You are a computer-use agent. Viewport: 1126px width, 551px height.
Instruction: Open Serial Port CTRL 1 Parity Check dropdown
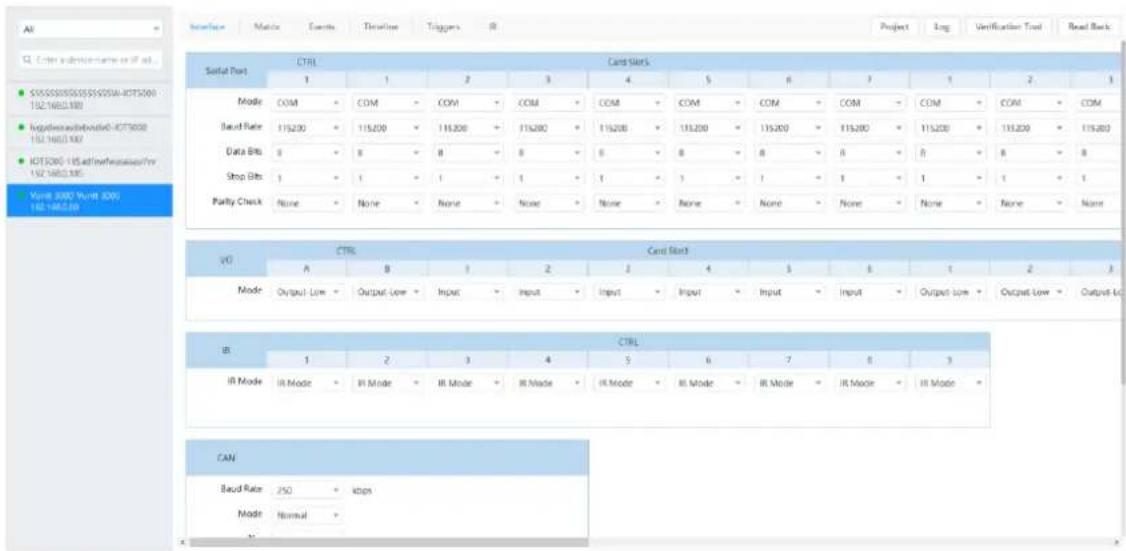pyautogui.click(x=307, y=203)
